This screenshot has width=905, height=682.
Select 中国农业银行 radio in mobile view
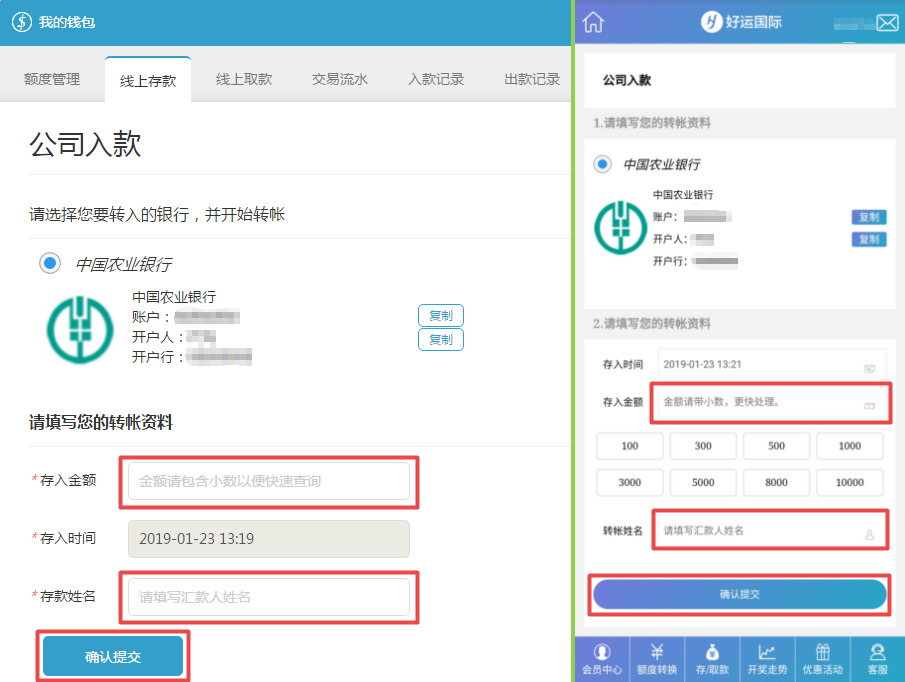coord(602,164)
